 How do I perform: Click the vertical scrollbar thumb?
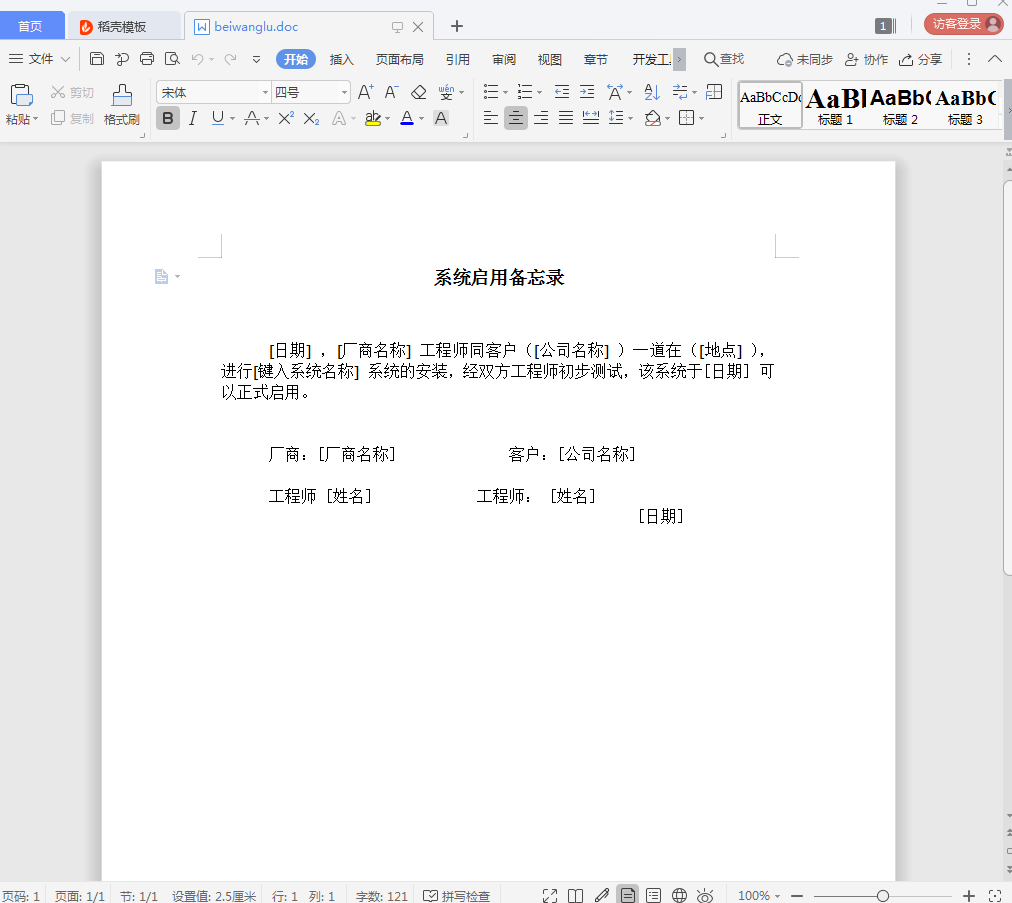click(1007, 378)
